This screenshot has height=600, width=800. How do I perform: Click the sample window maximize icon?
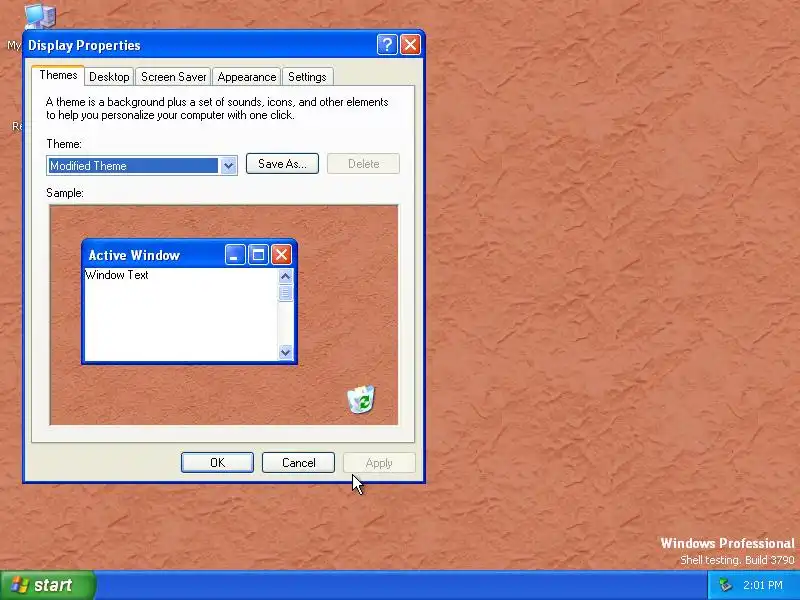(x=258, y=255)
